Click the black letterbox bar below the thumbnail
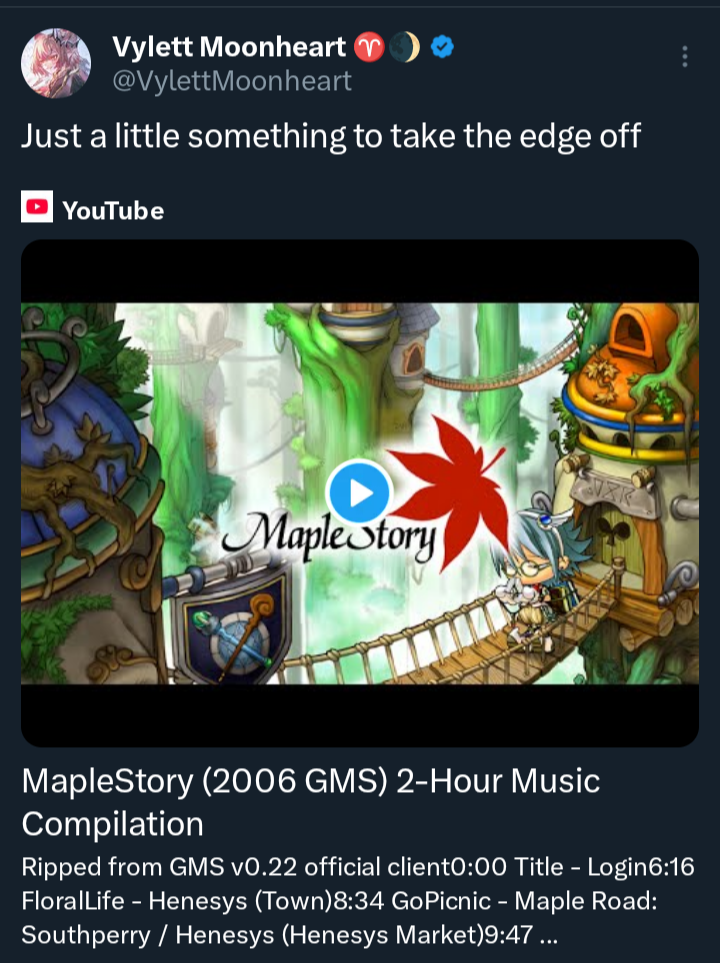This screenshot has height=963, width=720. (360, 715)
